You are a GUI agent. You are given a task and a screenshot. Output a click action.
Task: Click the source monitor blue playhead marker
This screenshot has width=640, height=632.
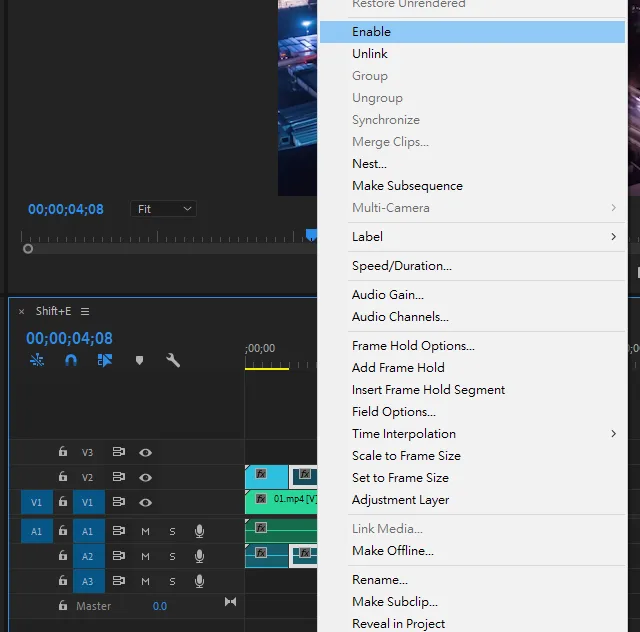[311, 235]
